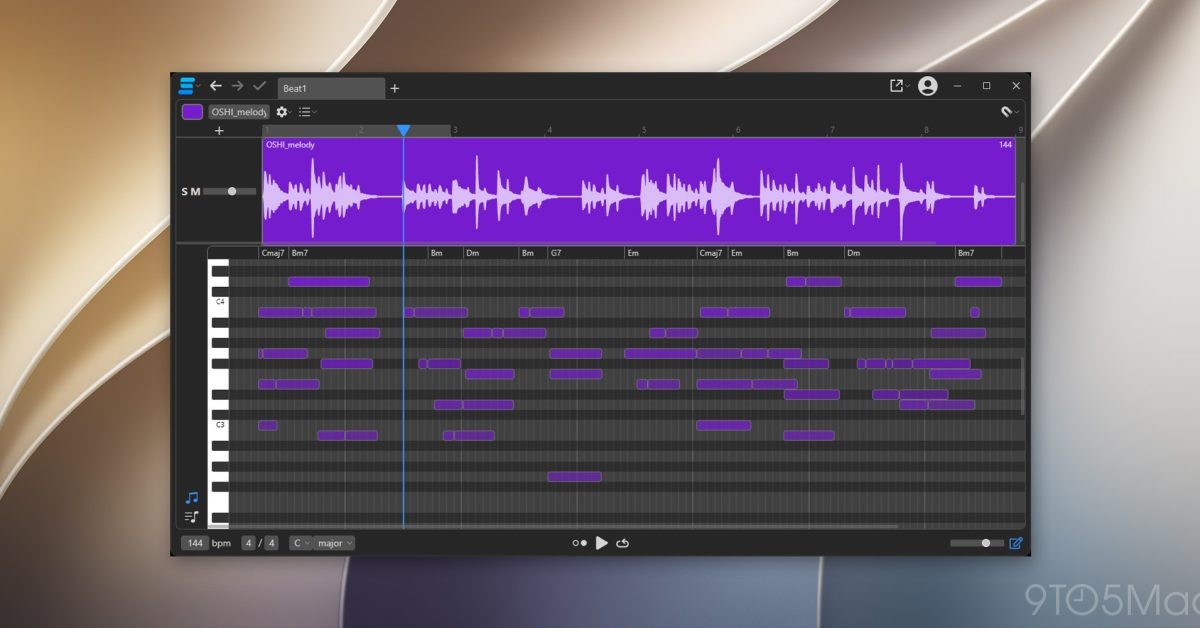
Task: Select the music notes view icon
Action: pyautogui.click(x=191, y=497)
